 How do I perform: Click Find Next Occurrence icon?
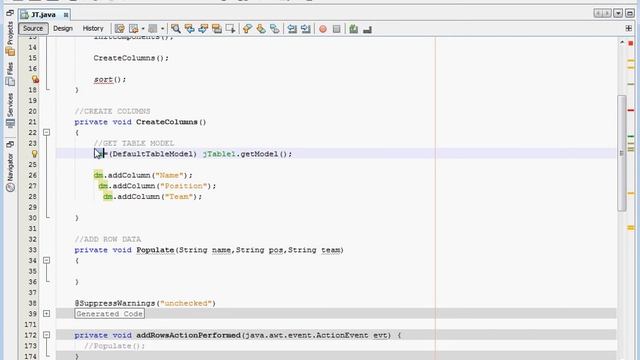pyautogui.click(x=203, y=29)
